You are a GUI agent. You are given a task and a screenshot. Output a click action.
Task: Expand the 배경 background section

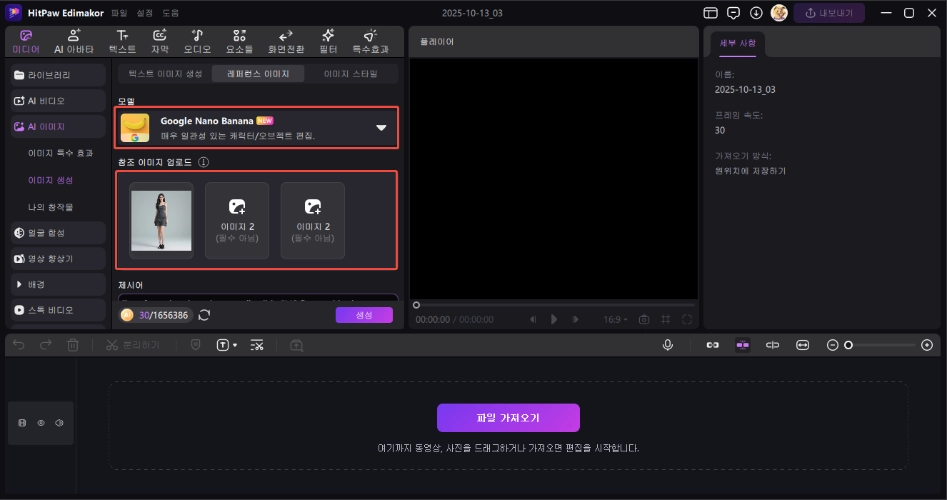58,284
